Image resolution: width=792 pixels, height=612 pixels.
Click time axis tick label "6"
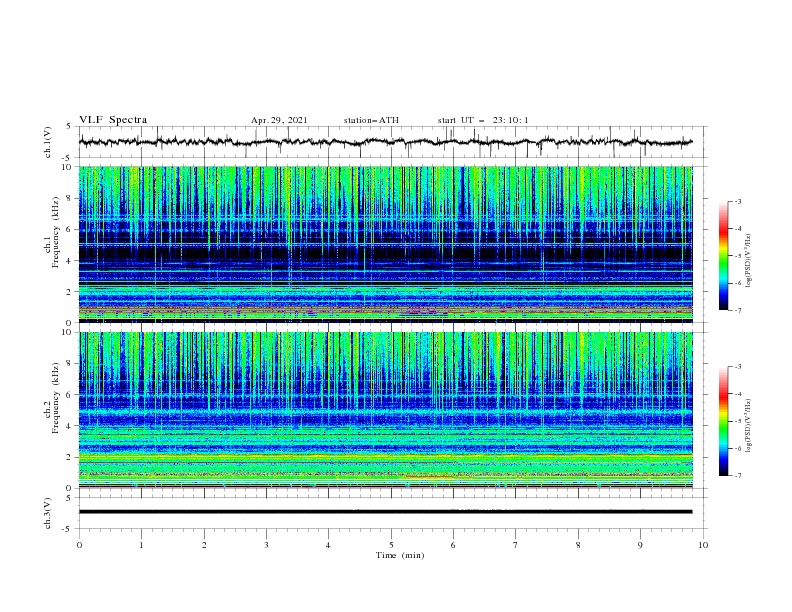pyautogui.click(x=453, y=545)
